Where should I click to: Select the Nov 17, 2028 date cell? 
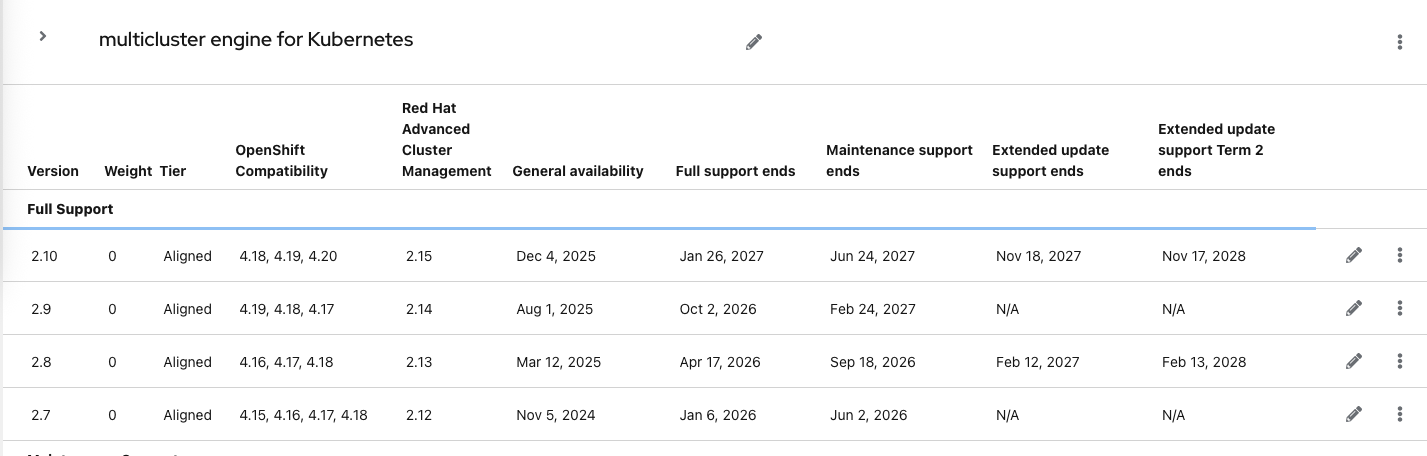coord(1203,256)
